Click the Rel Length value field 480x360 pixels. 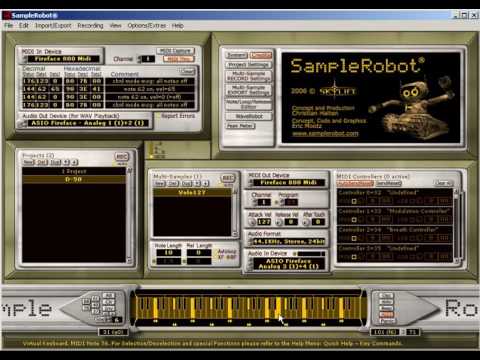199,253
